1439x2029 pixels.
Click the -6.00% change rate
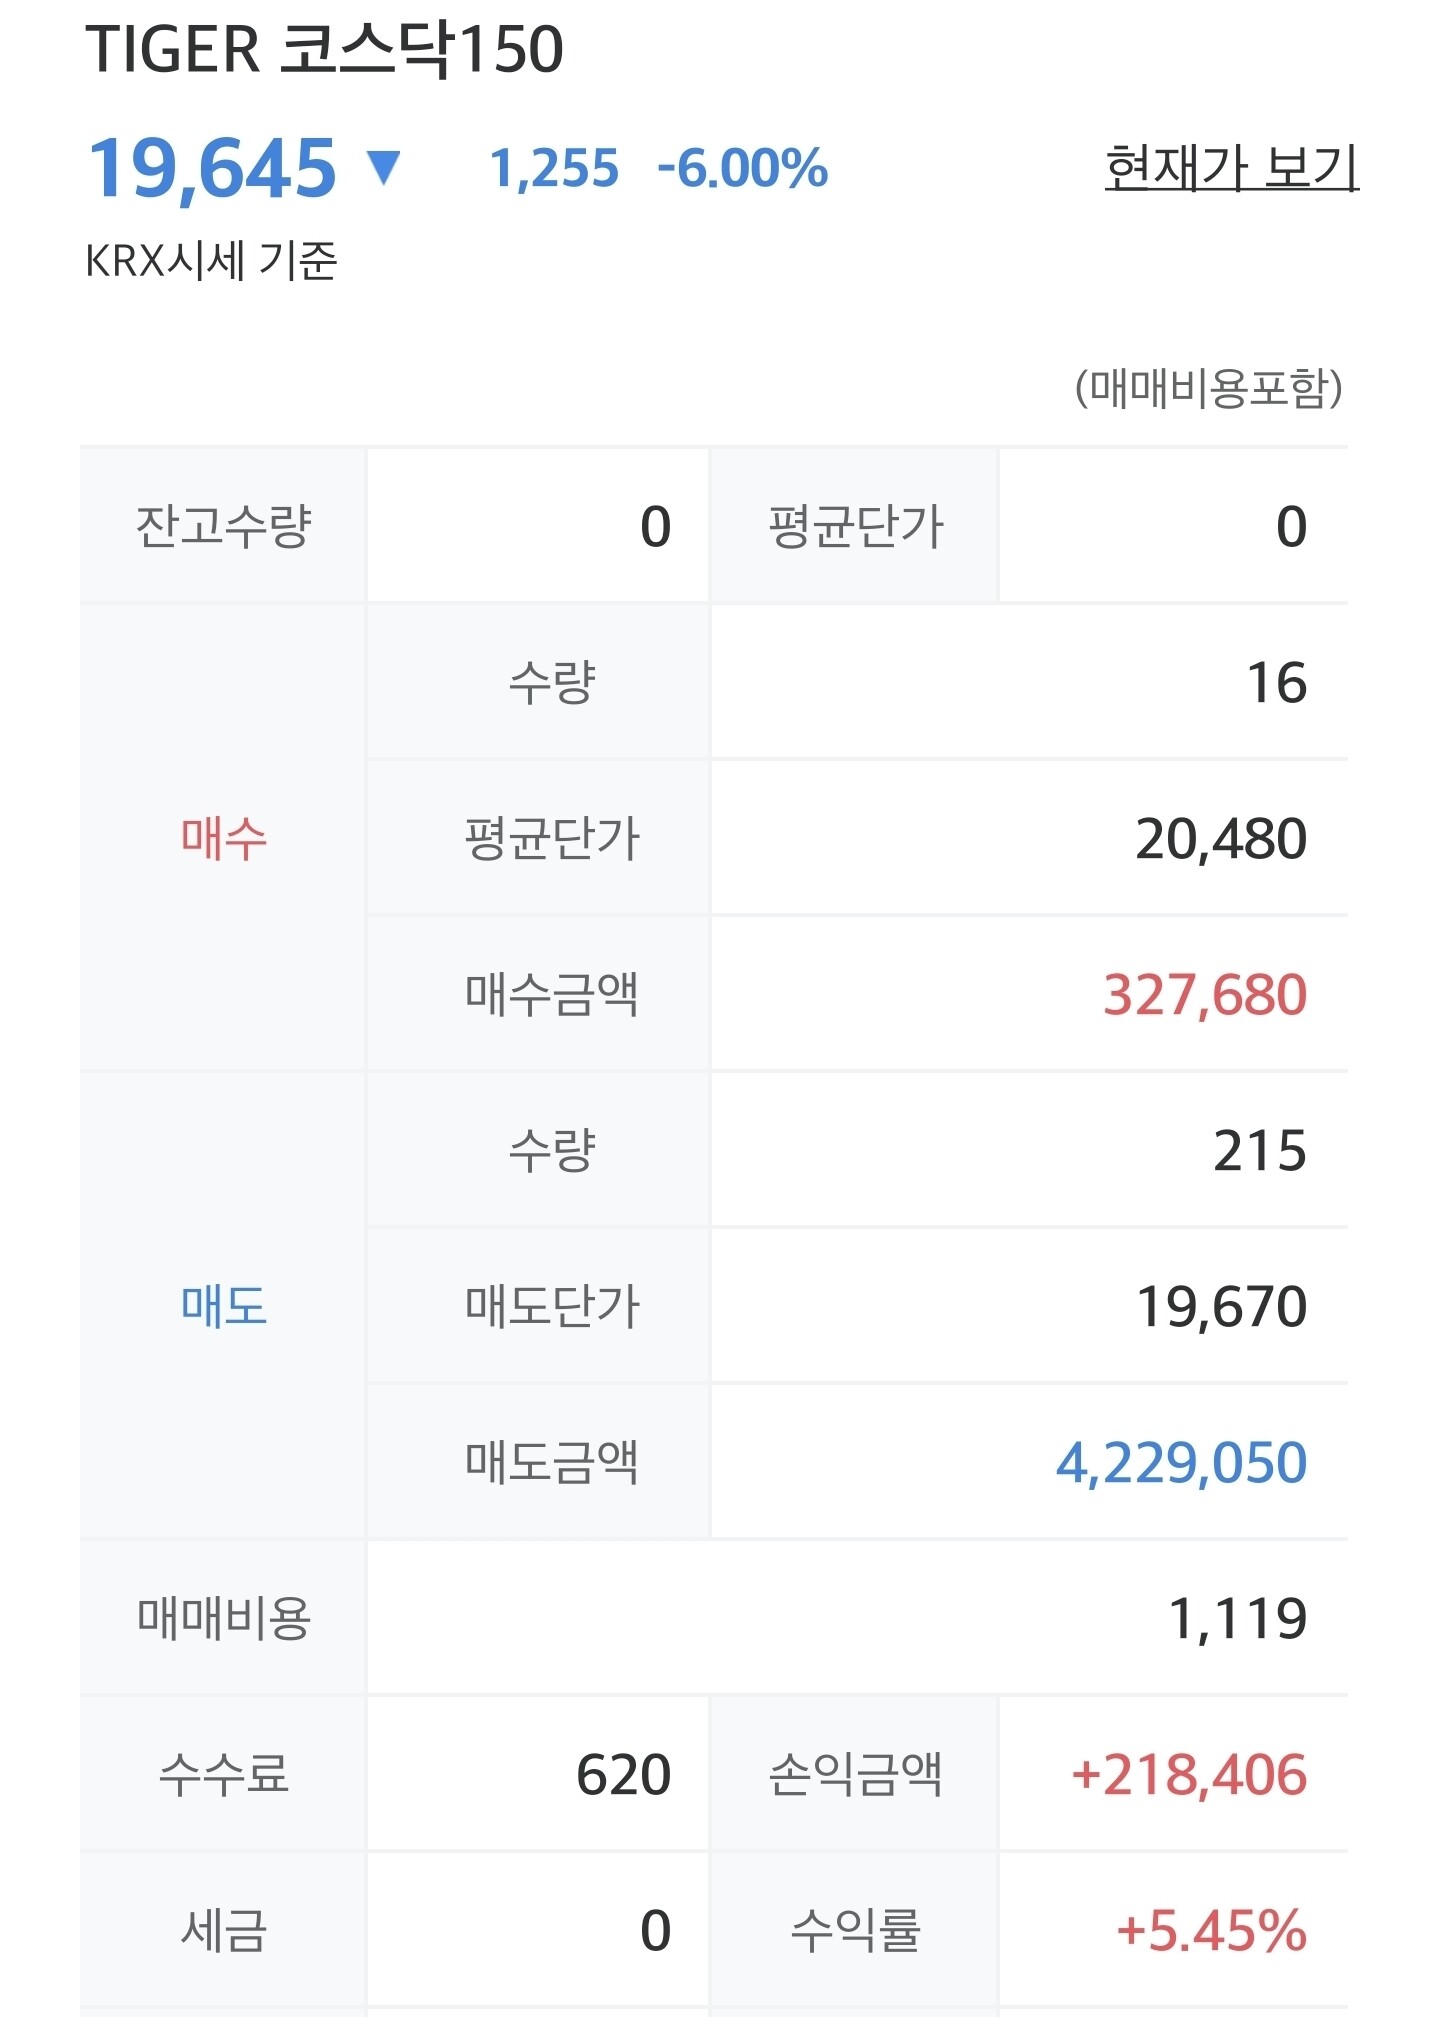click(x=742, y=168)
